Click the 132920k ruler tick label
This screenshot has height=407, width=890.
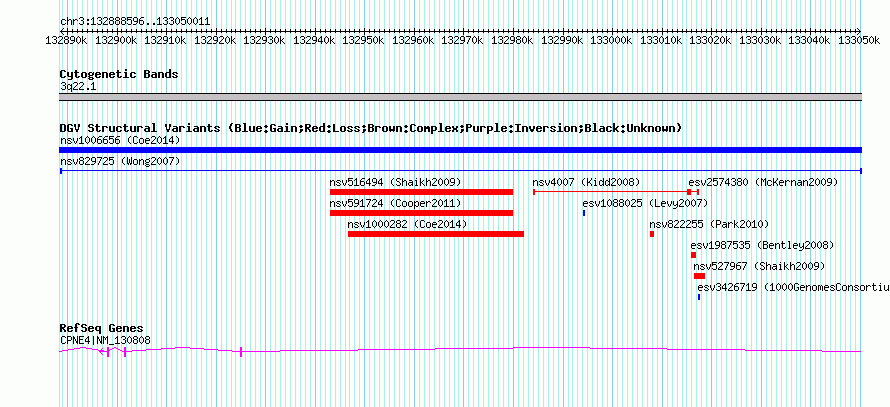pos(215,40)
